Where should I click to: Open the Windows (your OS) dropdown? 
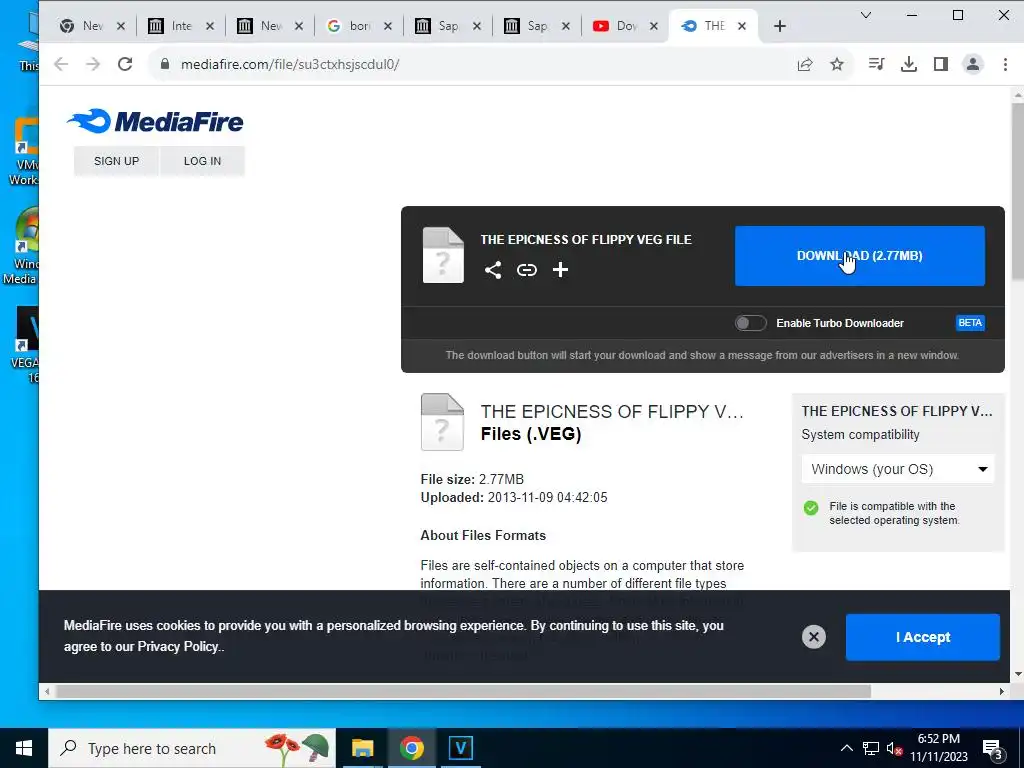tap(898, 469)
